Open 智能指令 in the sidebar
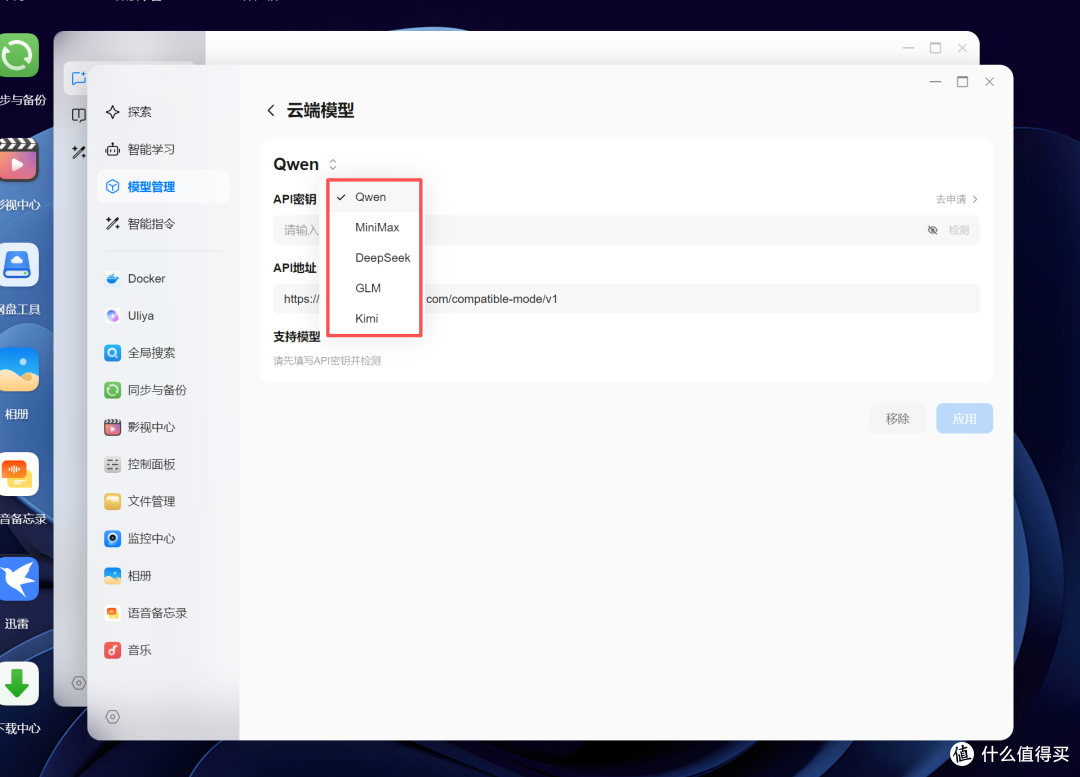This screenshot has width=1080, height=777. 163,224
